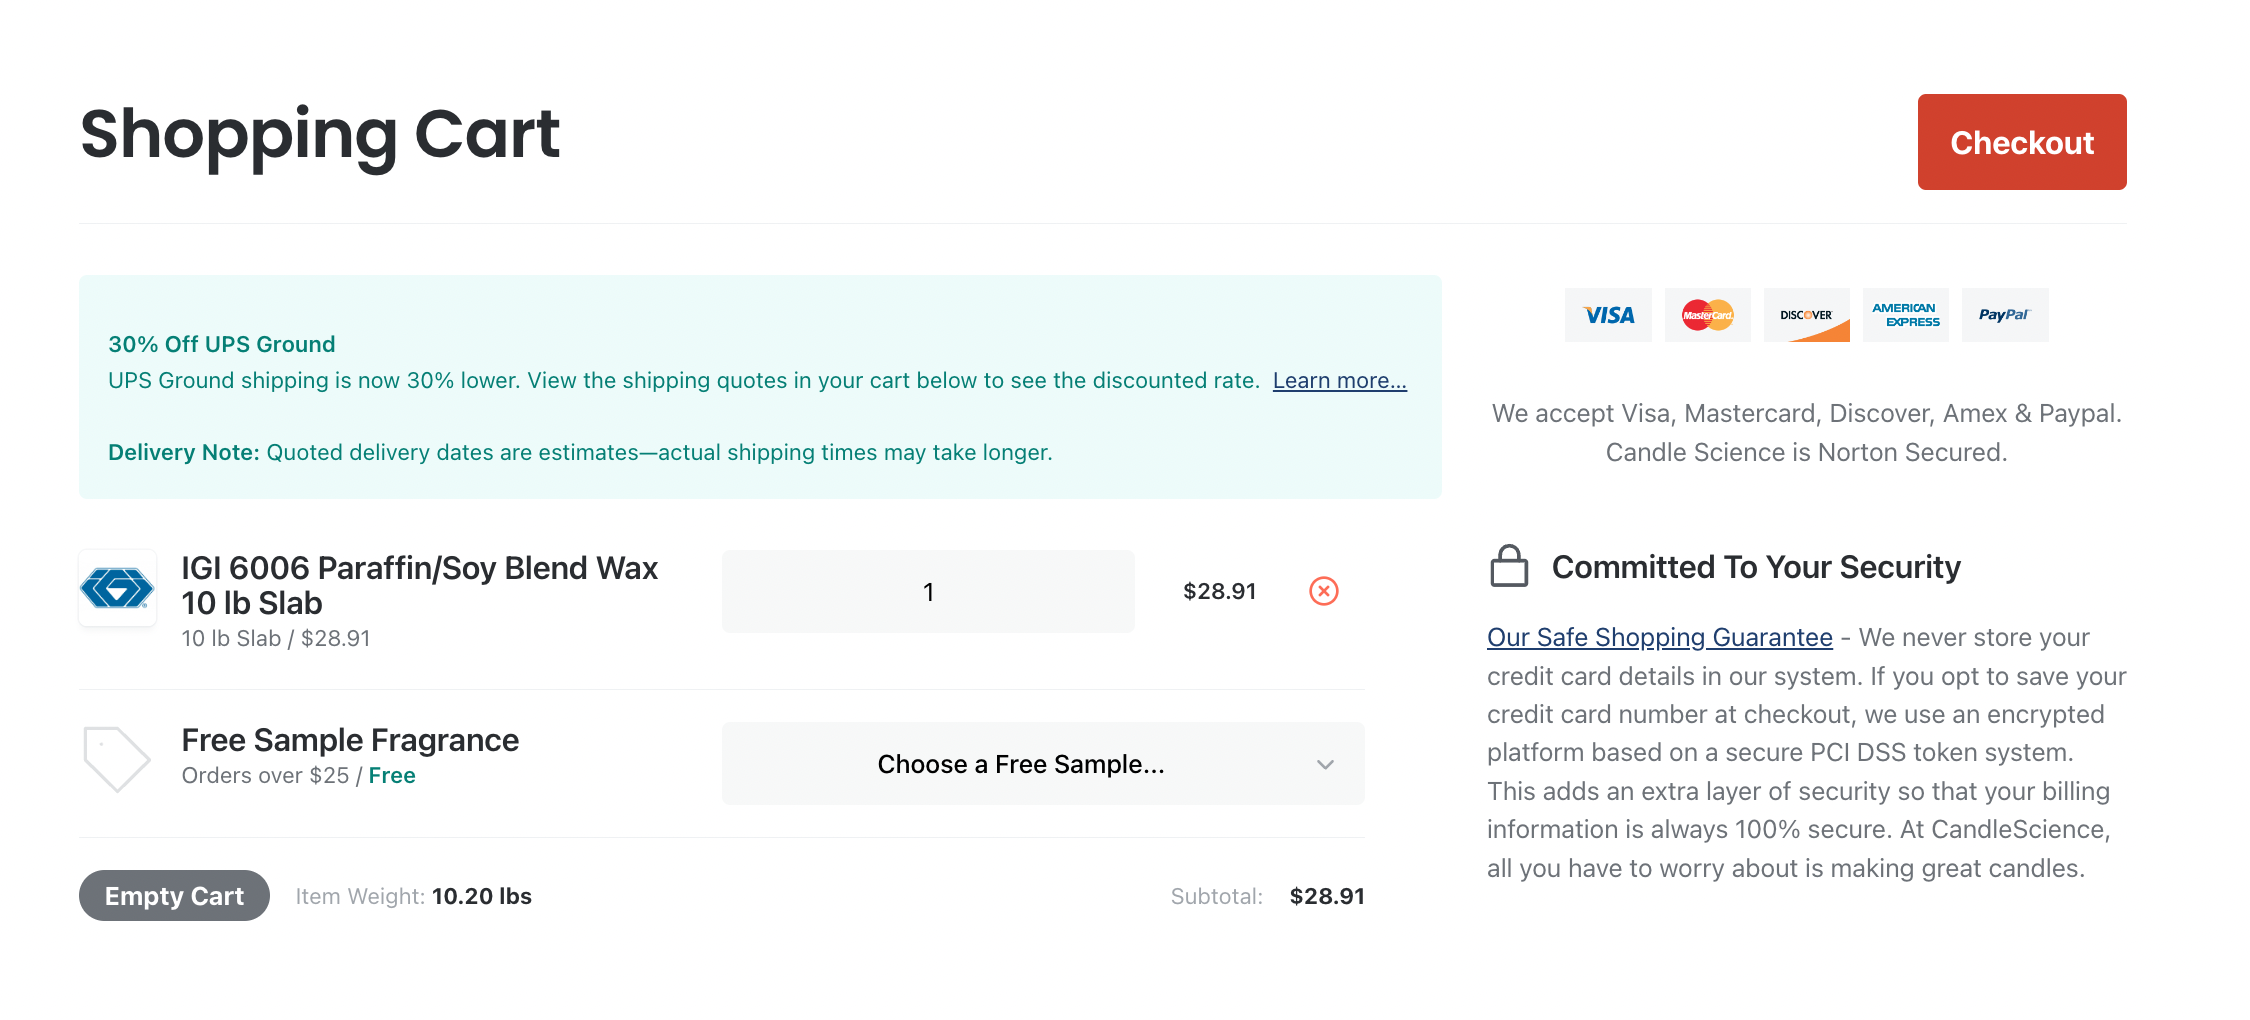
Task: Click the security lock icon
Action: click(1510, 566)
